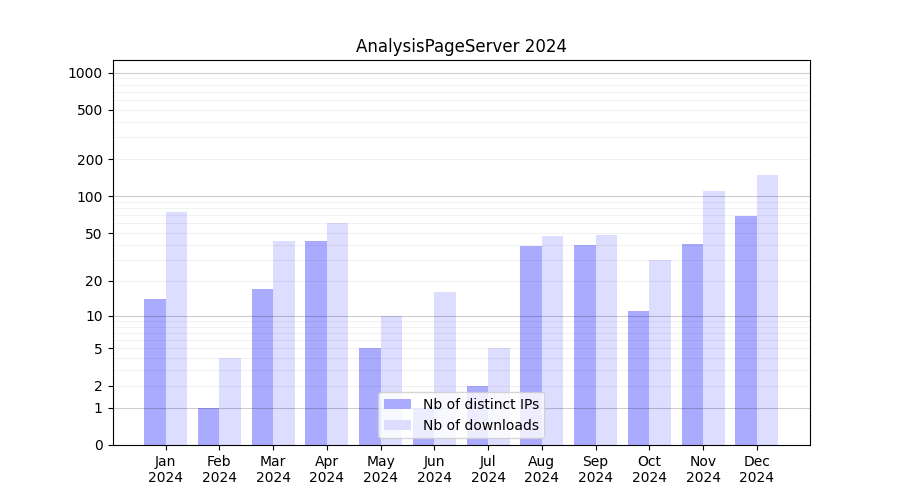Click the Sep 2024 downloads bar
900x500 pixels.
(606, 340)
